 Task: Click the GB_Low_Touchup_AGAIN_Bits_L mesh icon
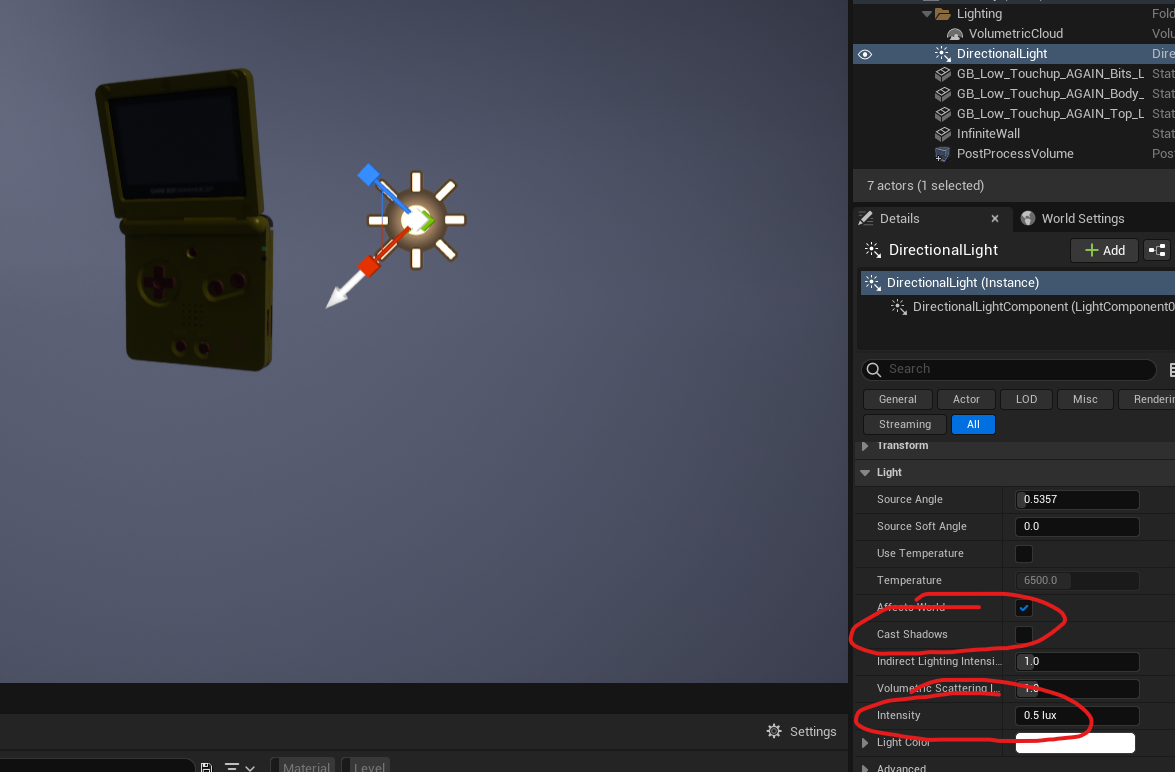[x=943, y=73]
